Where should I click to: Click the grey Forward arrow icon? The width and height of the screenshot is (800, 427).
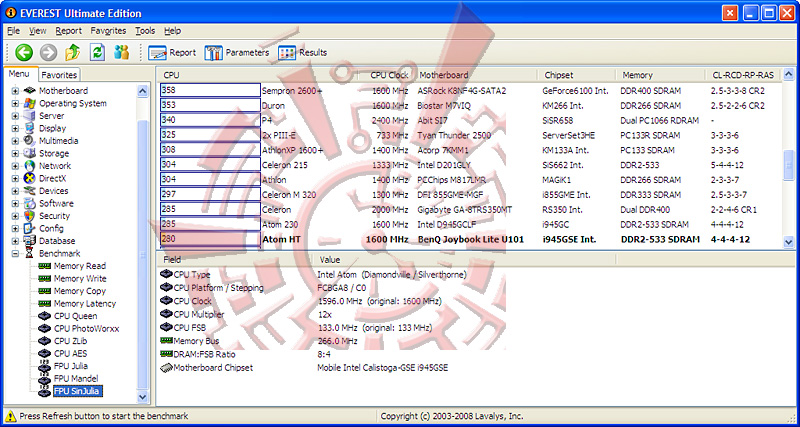pyautogui.click(x=48, y=52)
